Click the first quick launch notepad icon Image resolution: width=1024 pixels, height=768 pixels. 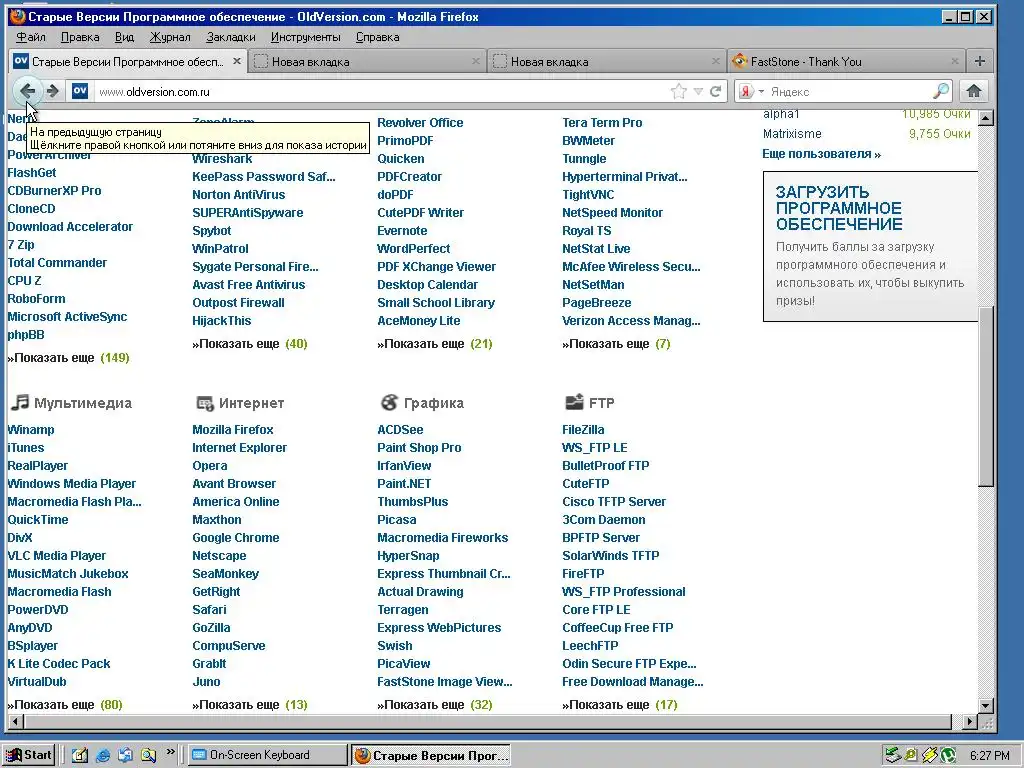pos(80,755)
